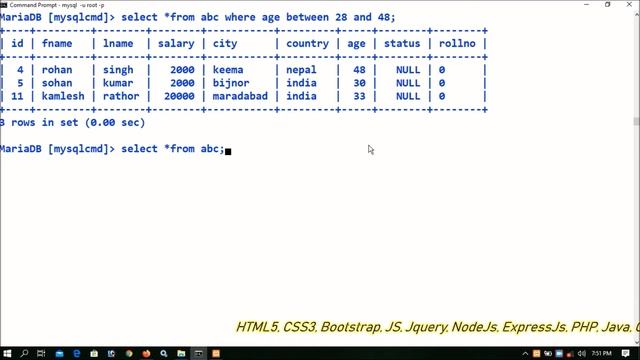Click the 'kumar' lname cell
The height and width of the screenshot is (360, 640).
118,83
